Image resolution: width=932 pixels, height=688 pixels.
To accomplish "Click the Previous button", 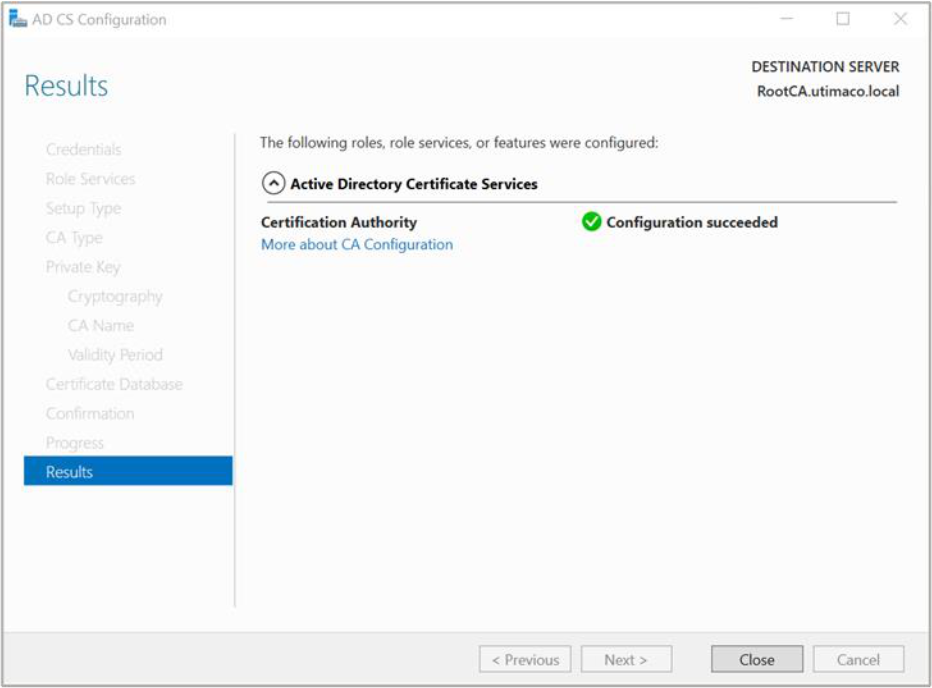I will tap(525, 659).
